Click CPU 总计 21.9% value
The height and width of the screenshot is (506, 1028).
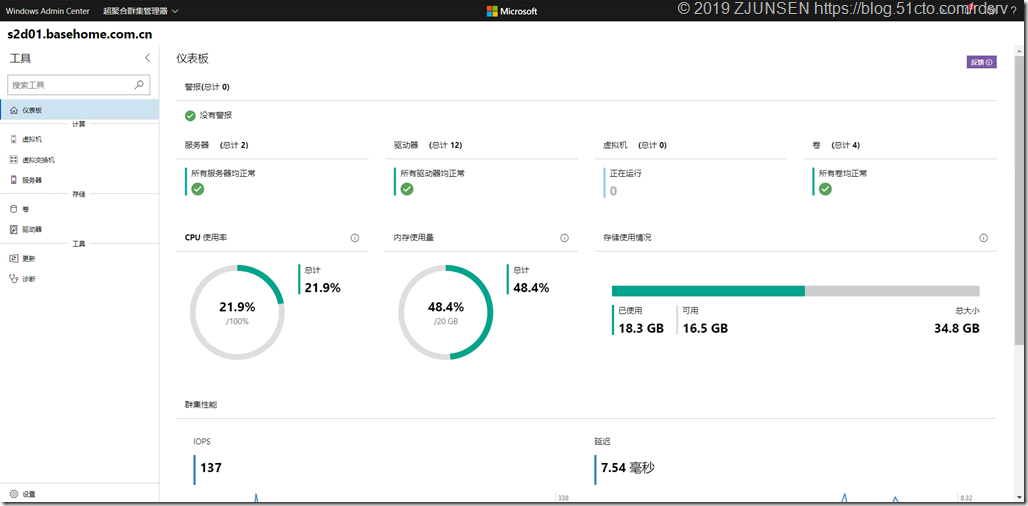323,287
